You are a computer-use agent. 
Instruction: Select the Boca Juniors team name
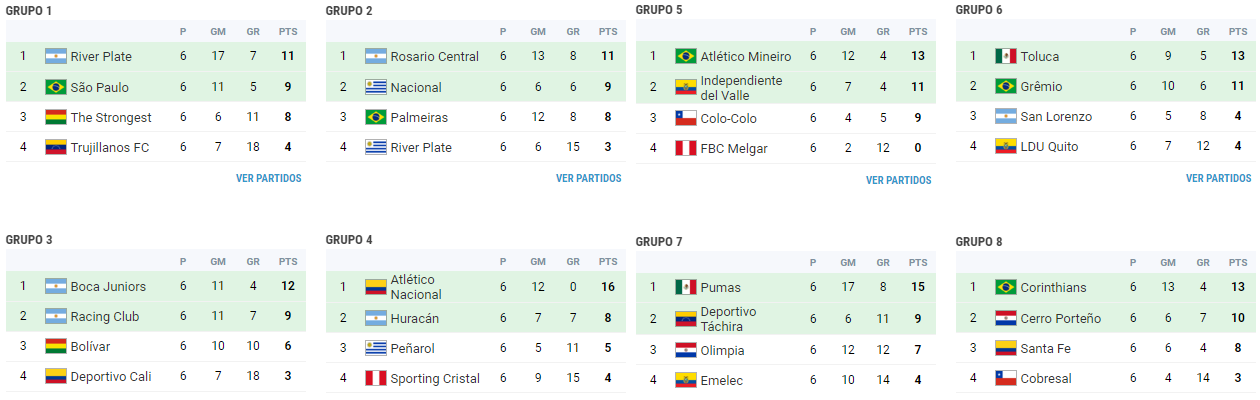(108, 286)
